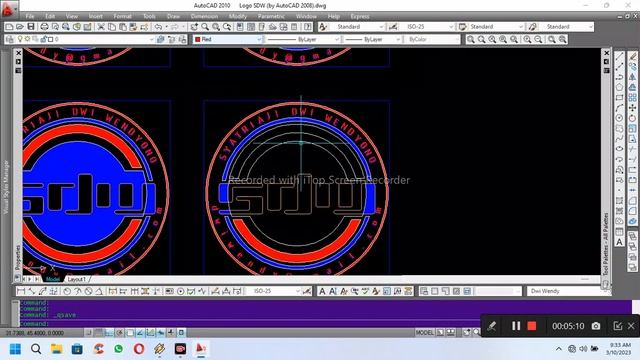Click the red color swatch beside Red
Image resolution: width=640 pixels, height=360 pixels.
click(198, 39)
